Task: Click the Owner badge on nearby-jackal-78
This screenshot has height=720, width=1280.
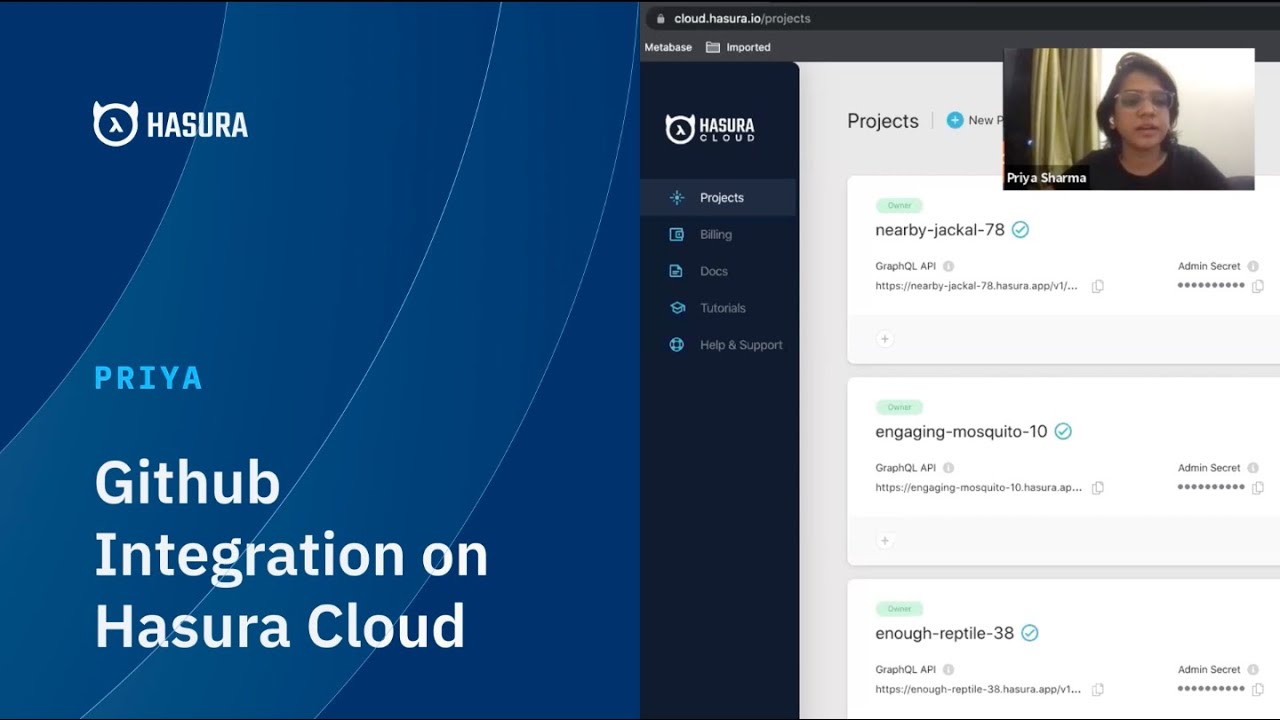Action: [899, 206]
